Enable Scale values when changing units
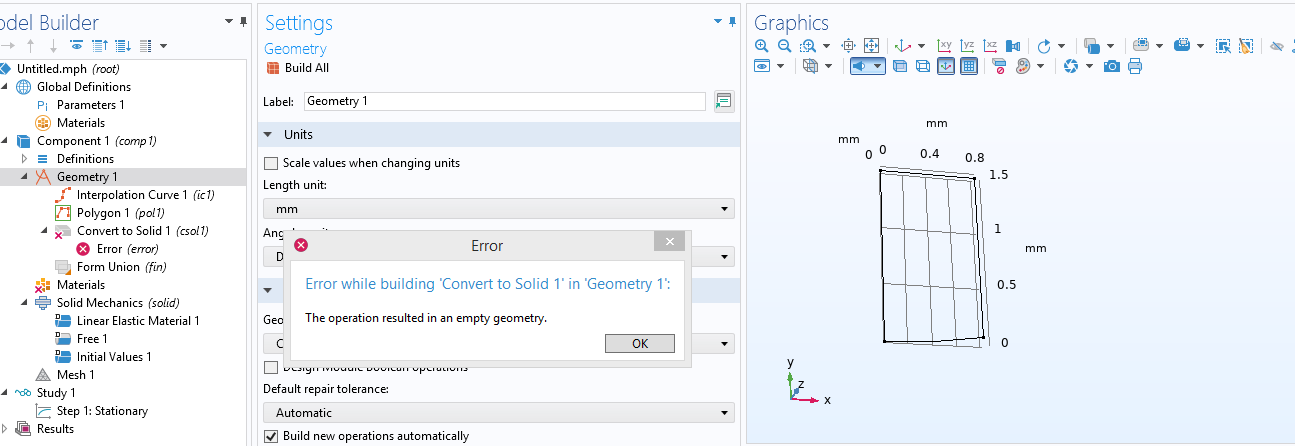1295x446 pixels. click(x=270, y=163)
